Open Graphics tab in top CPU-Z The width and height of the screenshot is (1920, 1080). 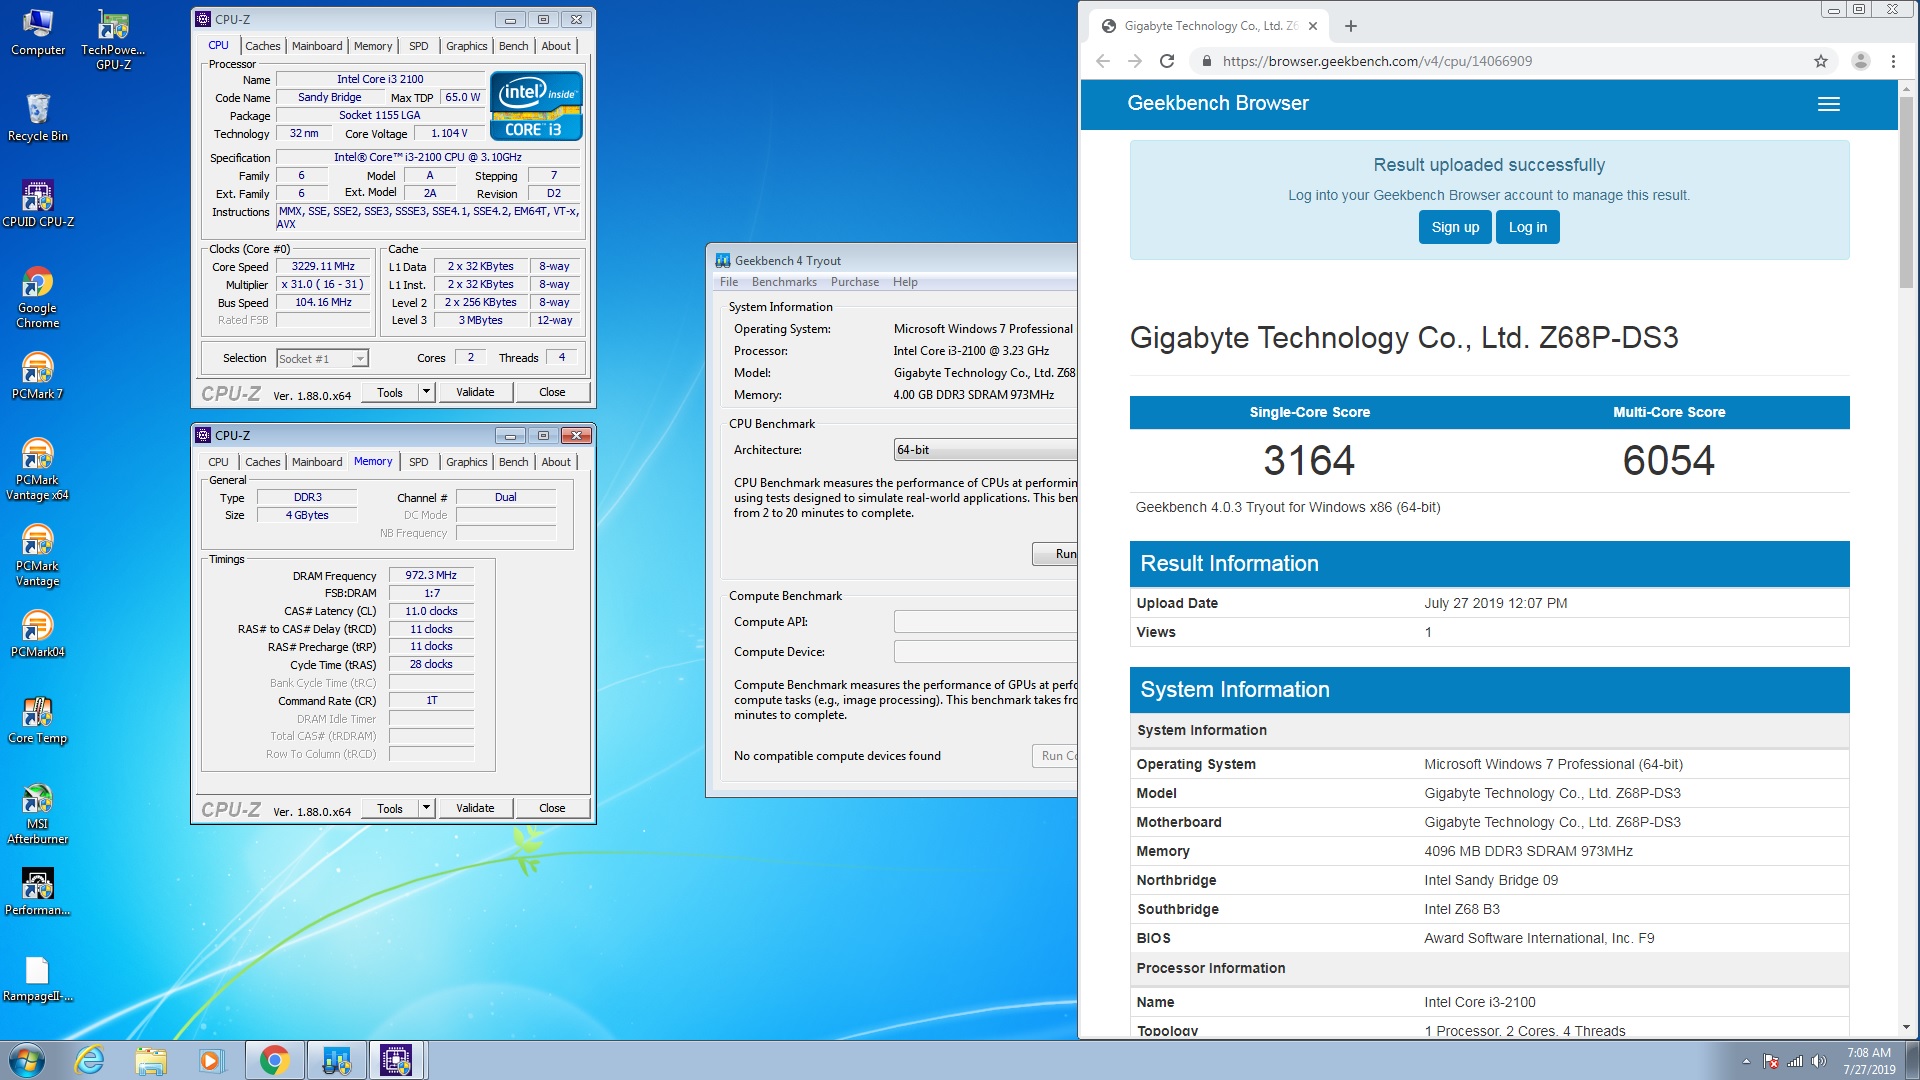(467, 46)
